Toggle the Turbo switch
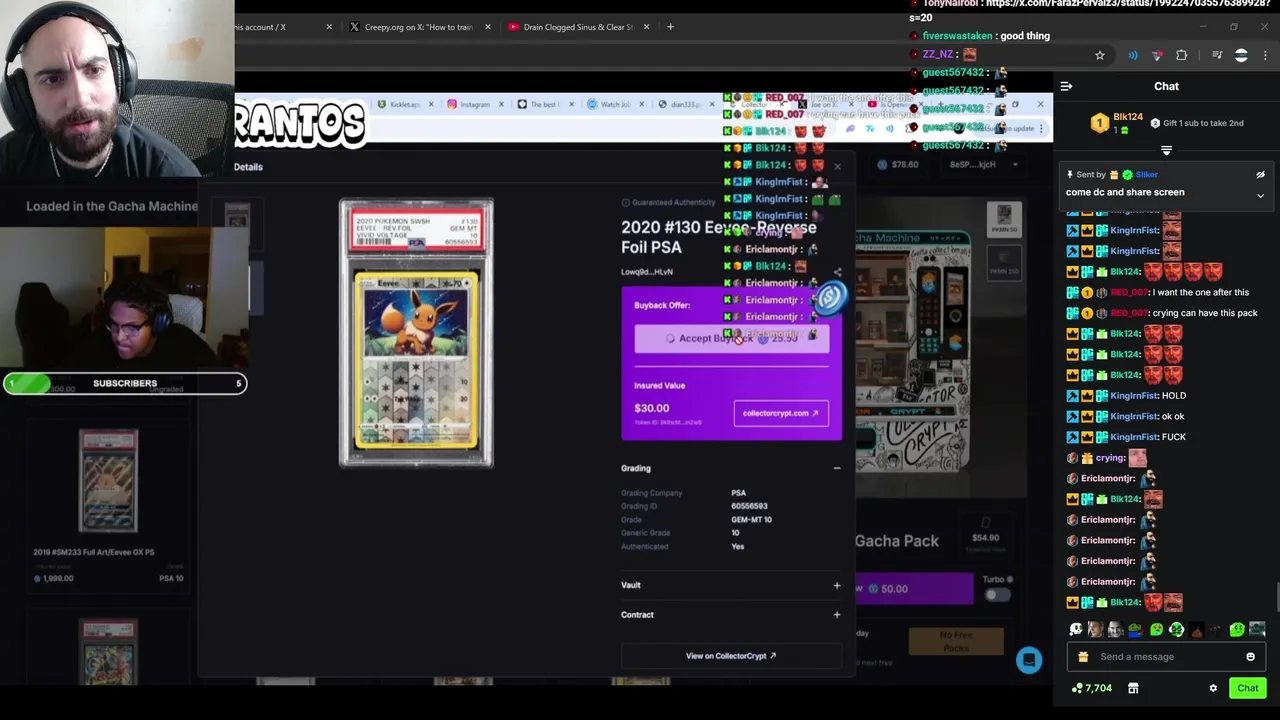Image resolution: width=1280 pixels, height=720 pixels. [996, 595]
